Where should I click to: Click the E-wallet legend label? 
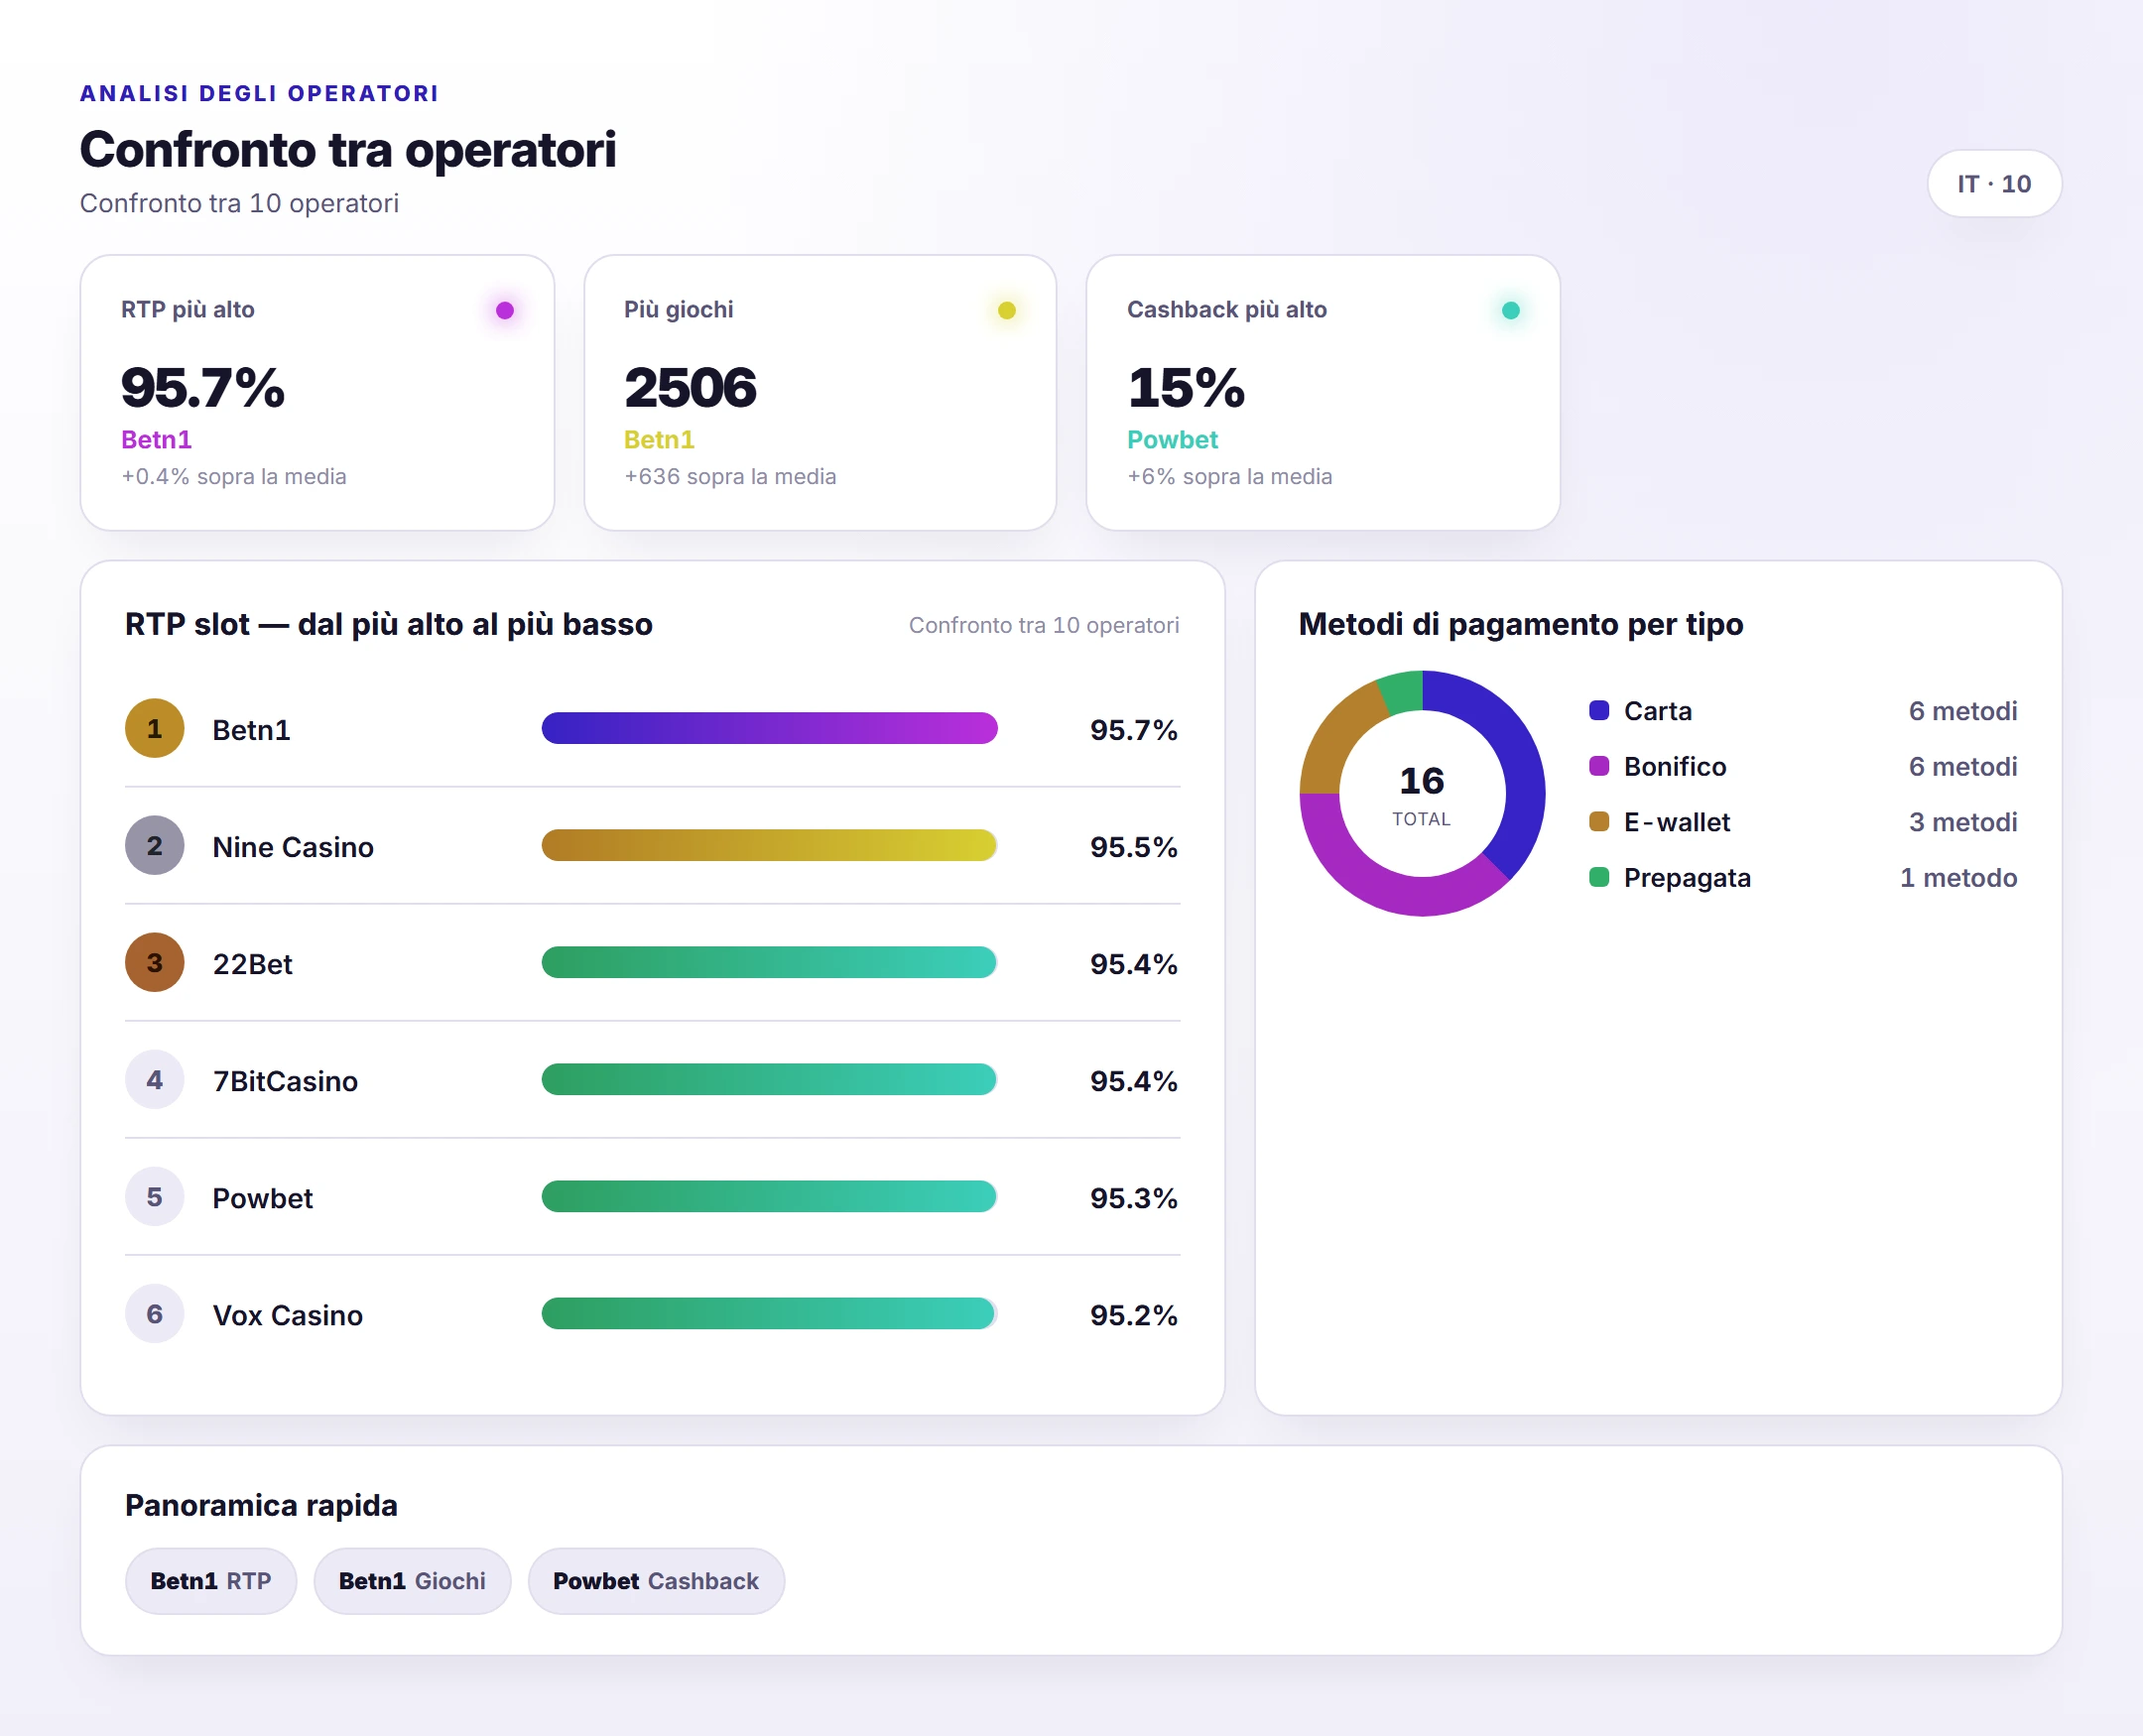point(1677,822)
